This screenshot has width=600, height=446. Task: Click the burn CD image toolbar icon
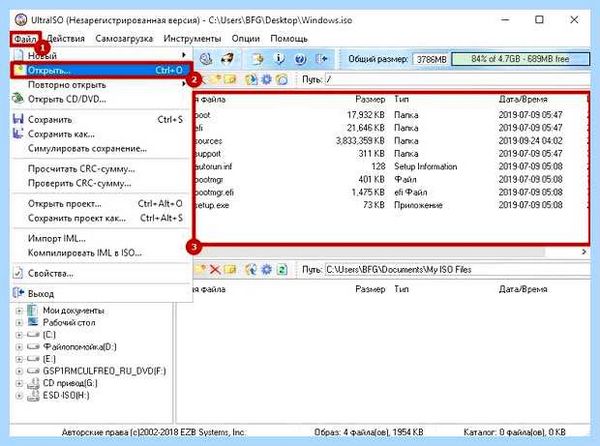(x=228, y=59)
